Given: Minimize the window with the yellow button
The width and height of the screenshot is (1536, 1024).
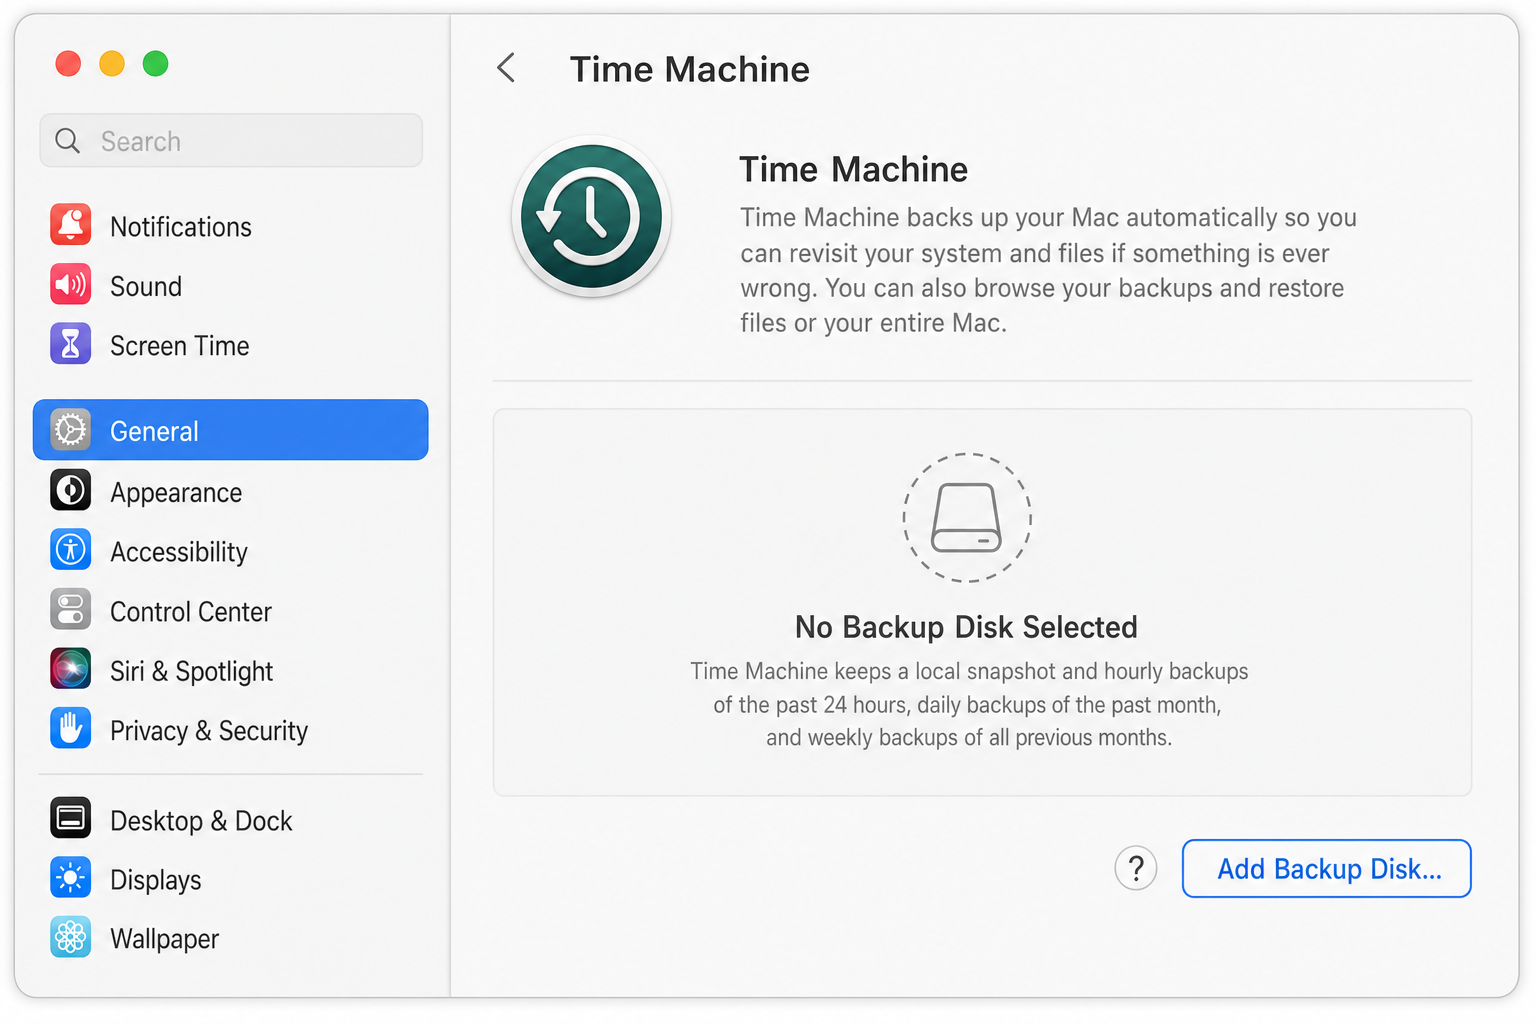Looking at the screenshot, I should (x=112, y=64).
